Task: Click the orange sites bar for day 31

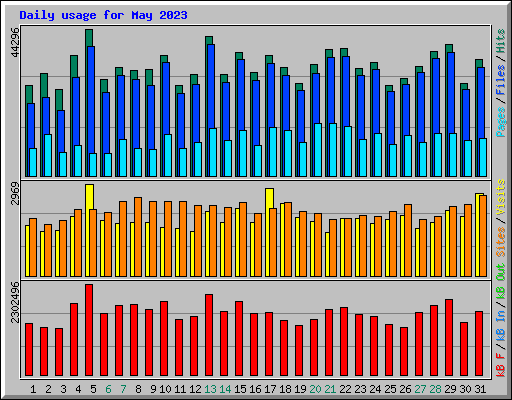Action: click(483, 236)
